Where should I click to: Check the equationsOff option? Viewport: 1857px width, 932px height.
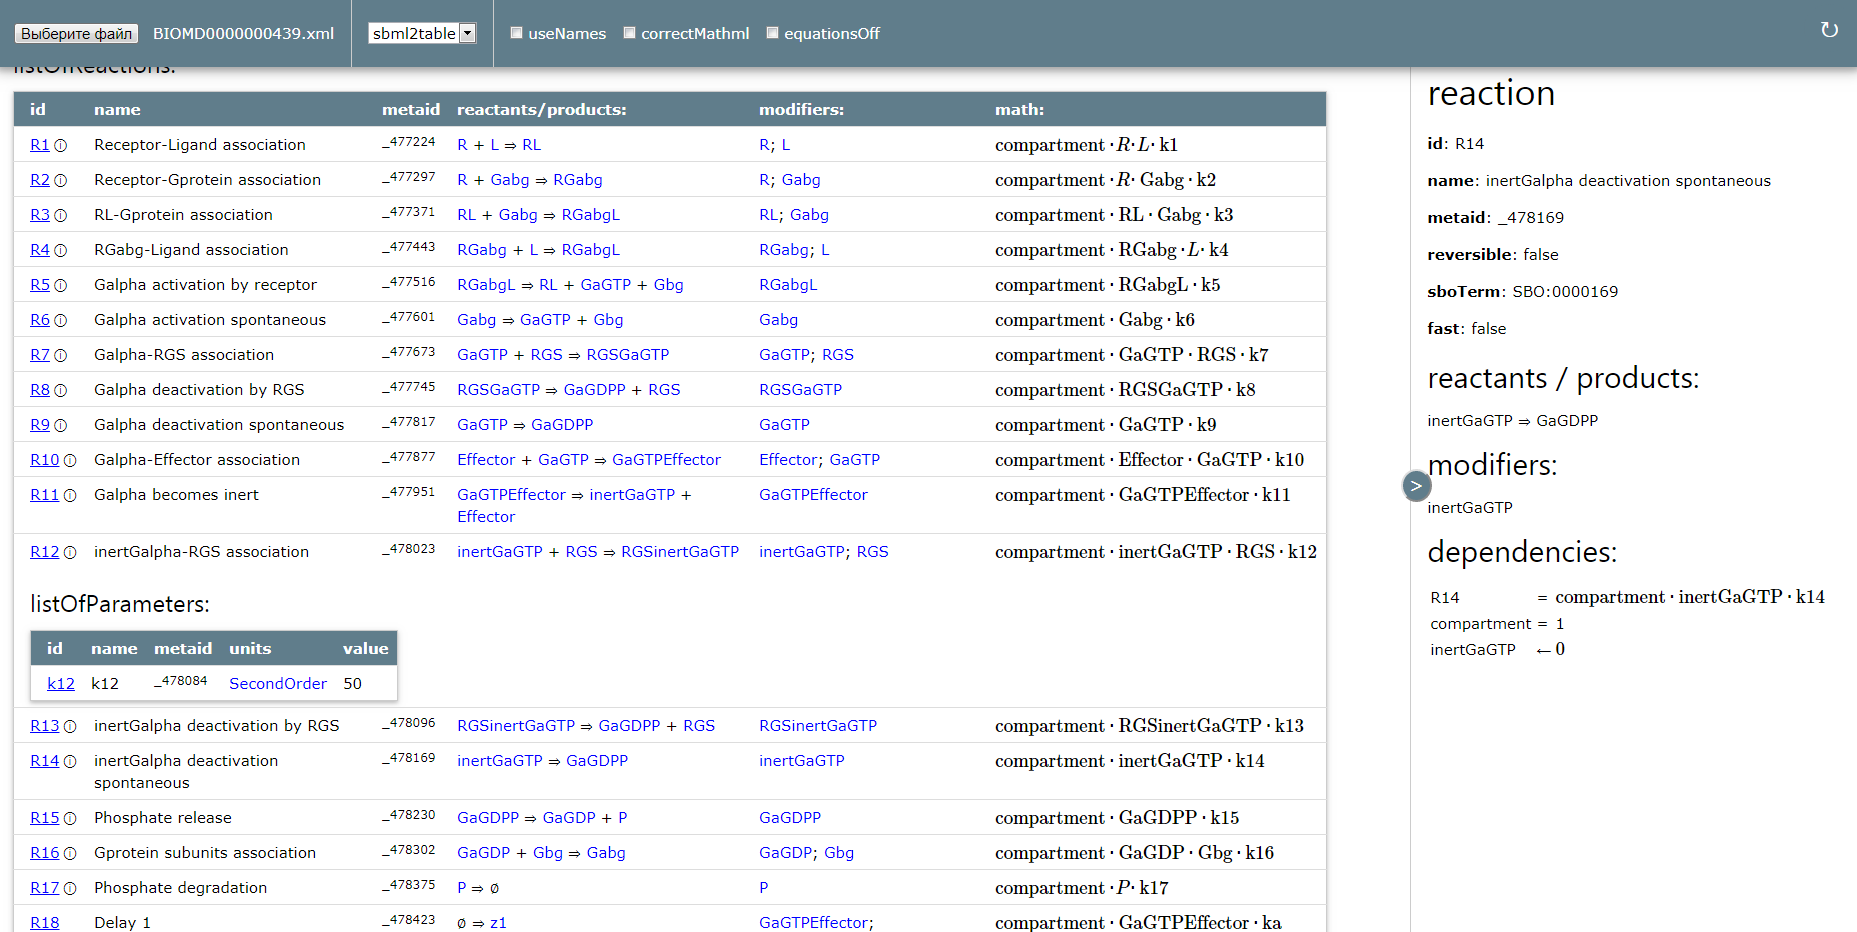pyautogui.click(x=773, y=33)
